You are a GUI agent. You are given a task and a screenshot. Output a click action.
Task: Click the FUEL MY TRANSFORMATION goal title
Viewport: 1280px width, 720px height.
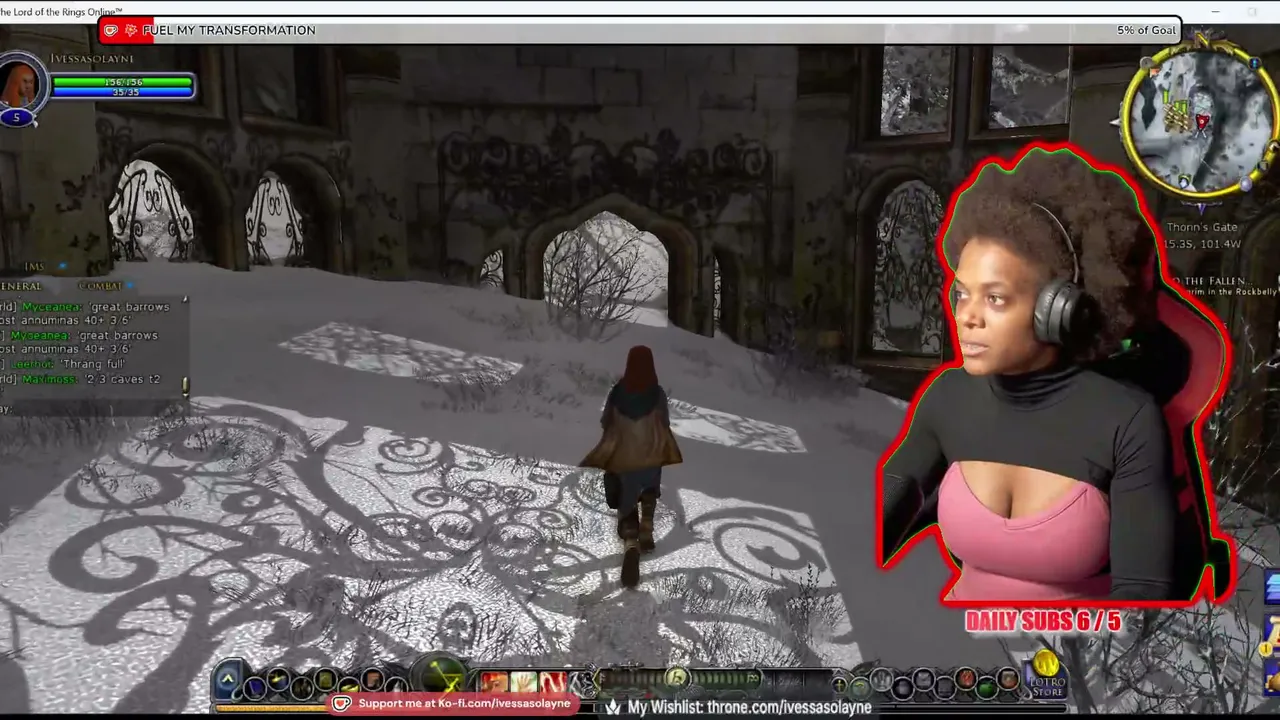tap(229, 30)
